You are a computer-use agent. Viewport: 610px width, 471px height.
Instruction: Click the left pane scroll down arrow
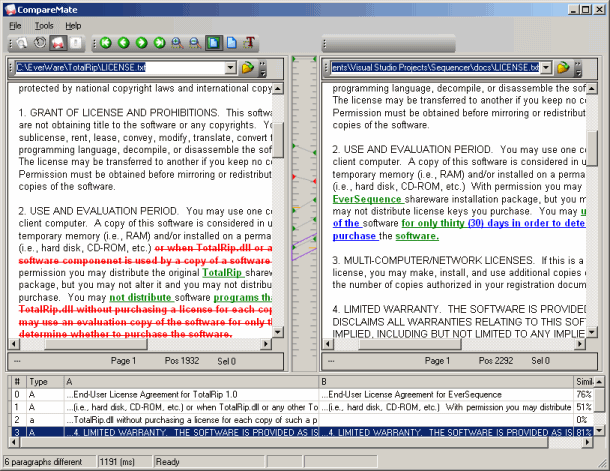coord(278,332)
